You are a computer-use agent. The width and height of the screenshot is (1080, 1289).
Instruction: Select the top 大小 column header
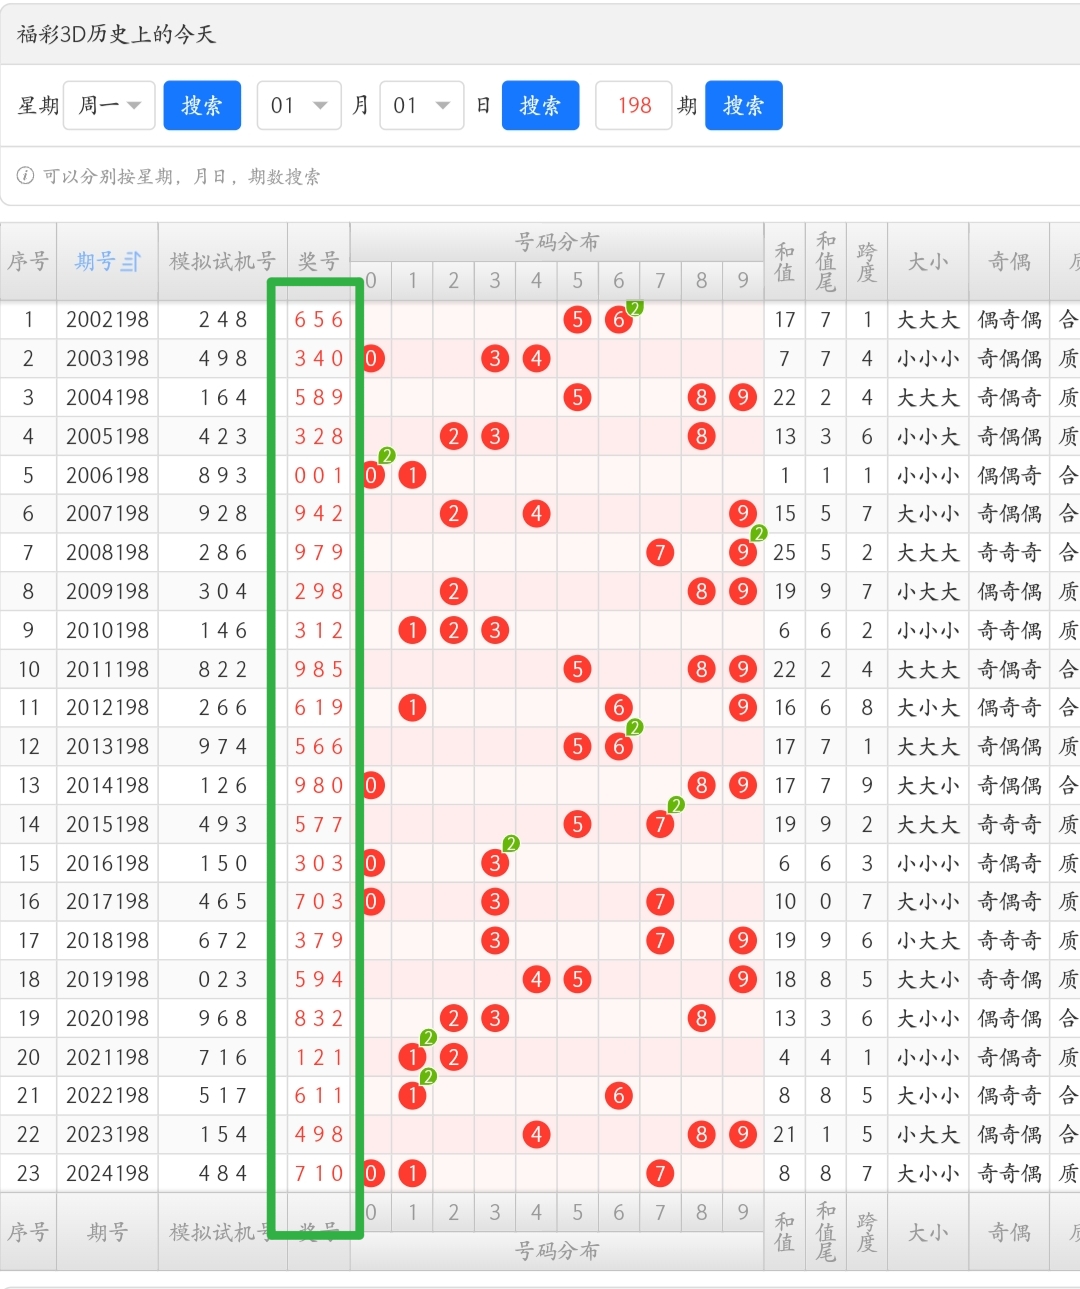coord(928,262)
